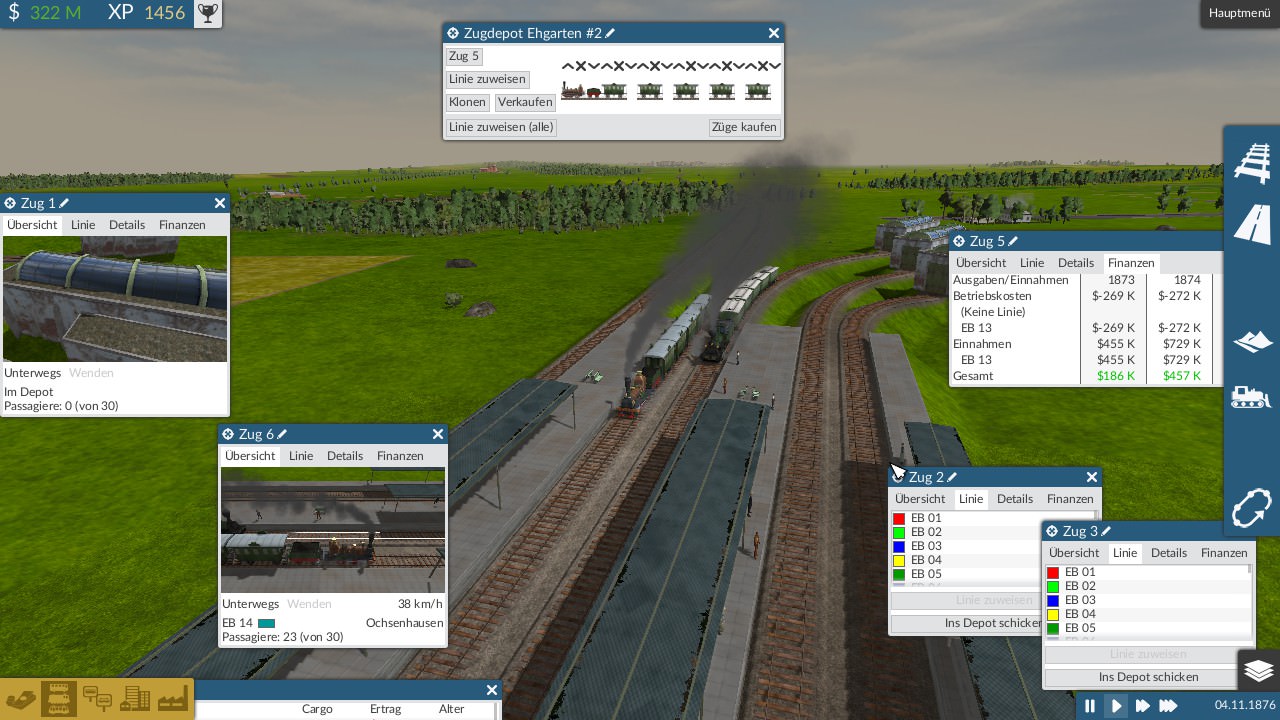Open the map layers menu
Screen dimensions: 1280x720
pos(1258,670)
